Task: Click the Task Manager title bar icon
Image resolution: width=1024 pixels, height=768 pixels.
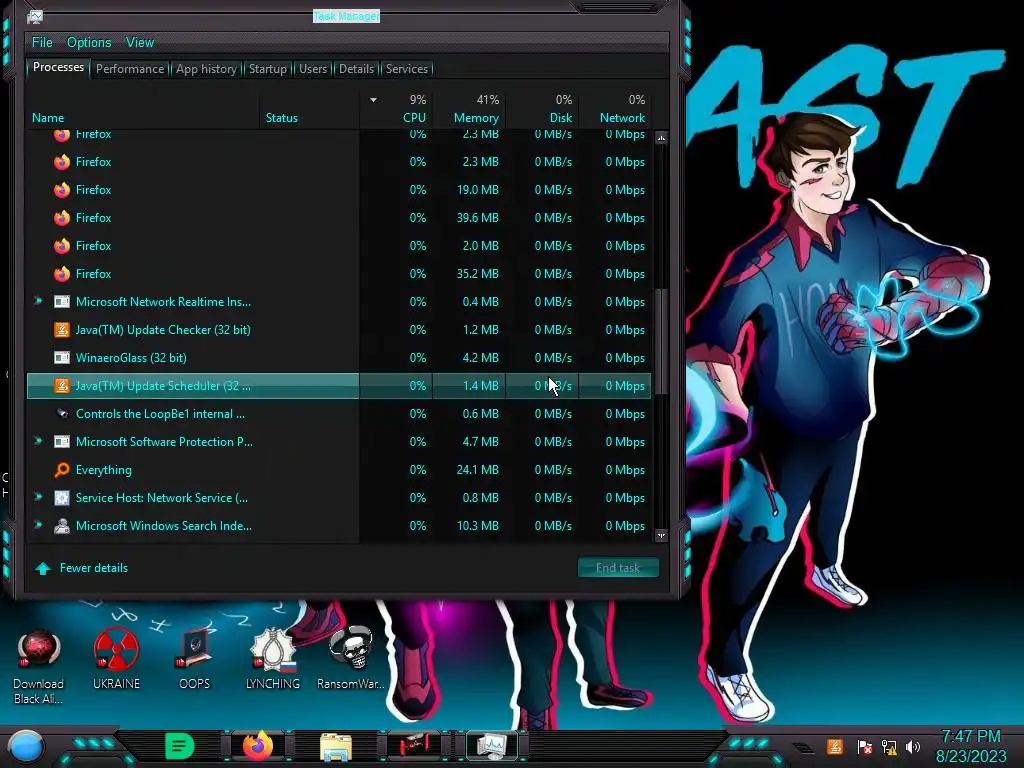Action: click(x=35, y=17)
